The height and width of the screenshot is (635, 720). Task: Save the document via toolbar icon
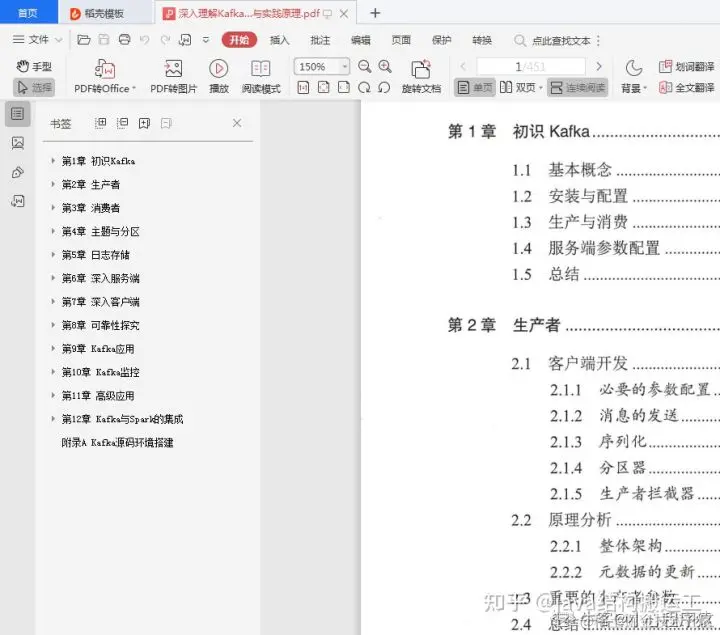tap(104, 40)
